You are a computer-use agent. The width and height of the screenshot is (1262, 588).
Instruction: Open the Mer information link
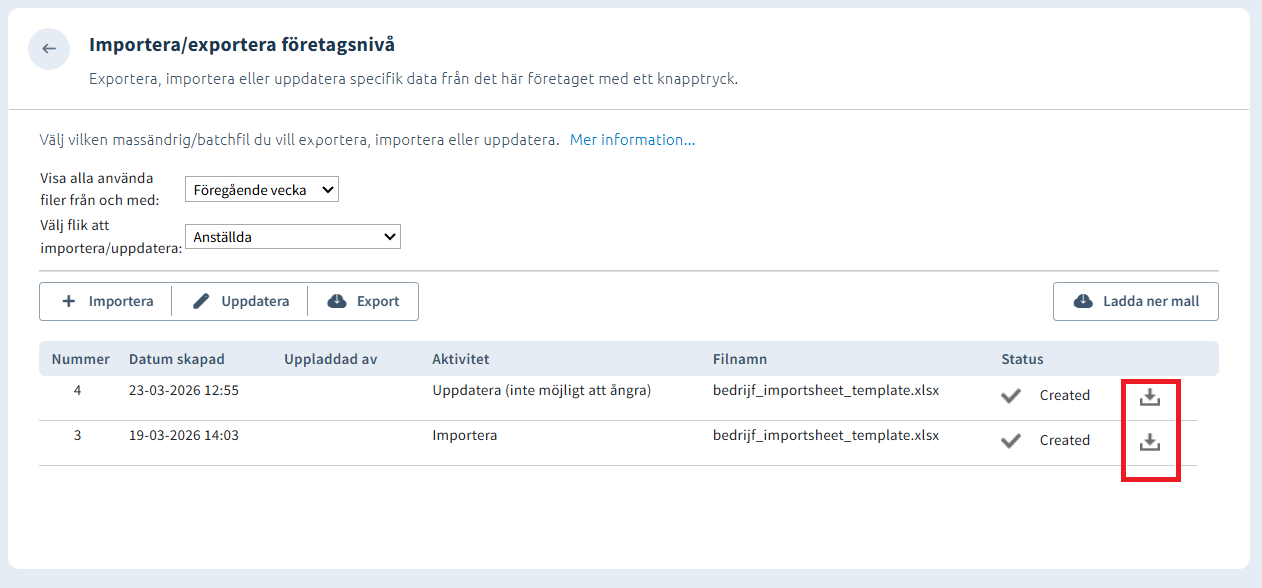click(632, 140)
